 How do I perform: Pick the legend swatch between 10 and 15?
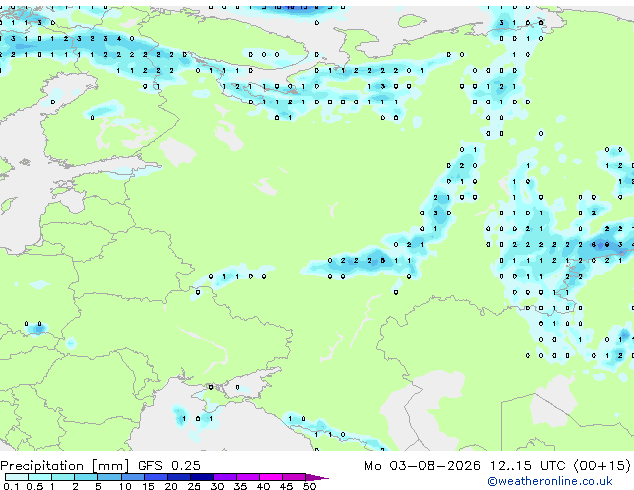pos(133,477)
